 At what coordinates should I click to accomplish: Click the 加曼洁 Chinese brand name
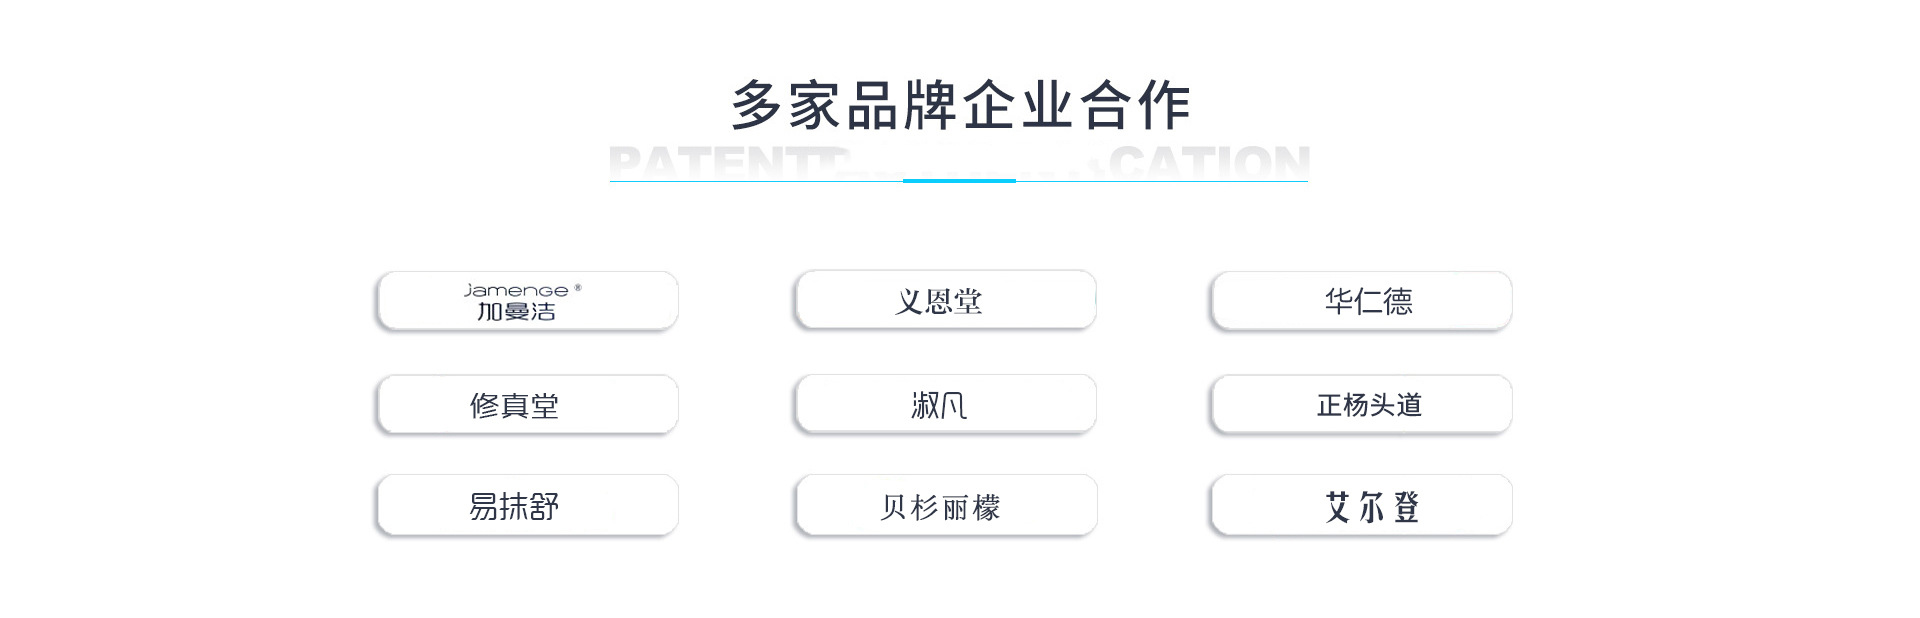516,312
